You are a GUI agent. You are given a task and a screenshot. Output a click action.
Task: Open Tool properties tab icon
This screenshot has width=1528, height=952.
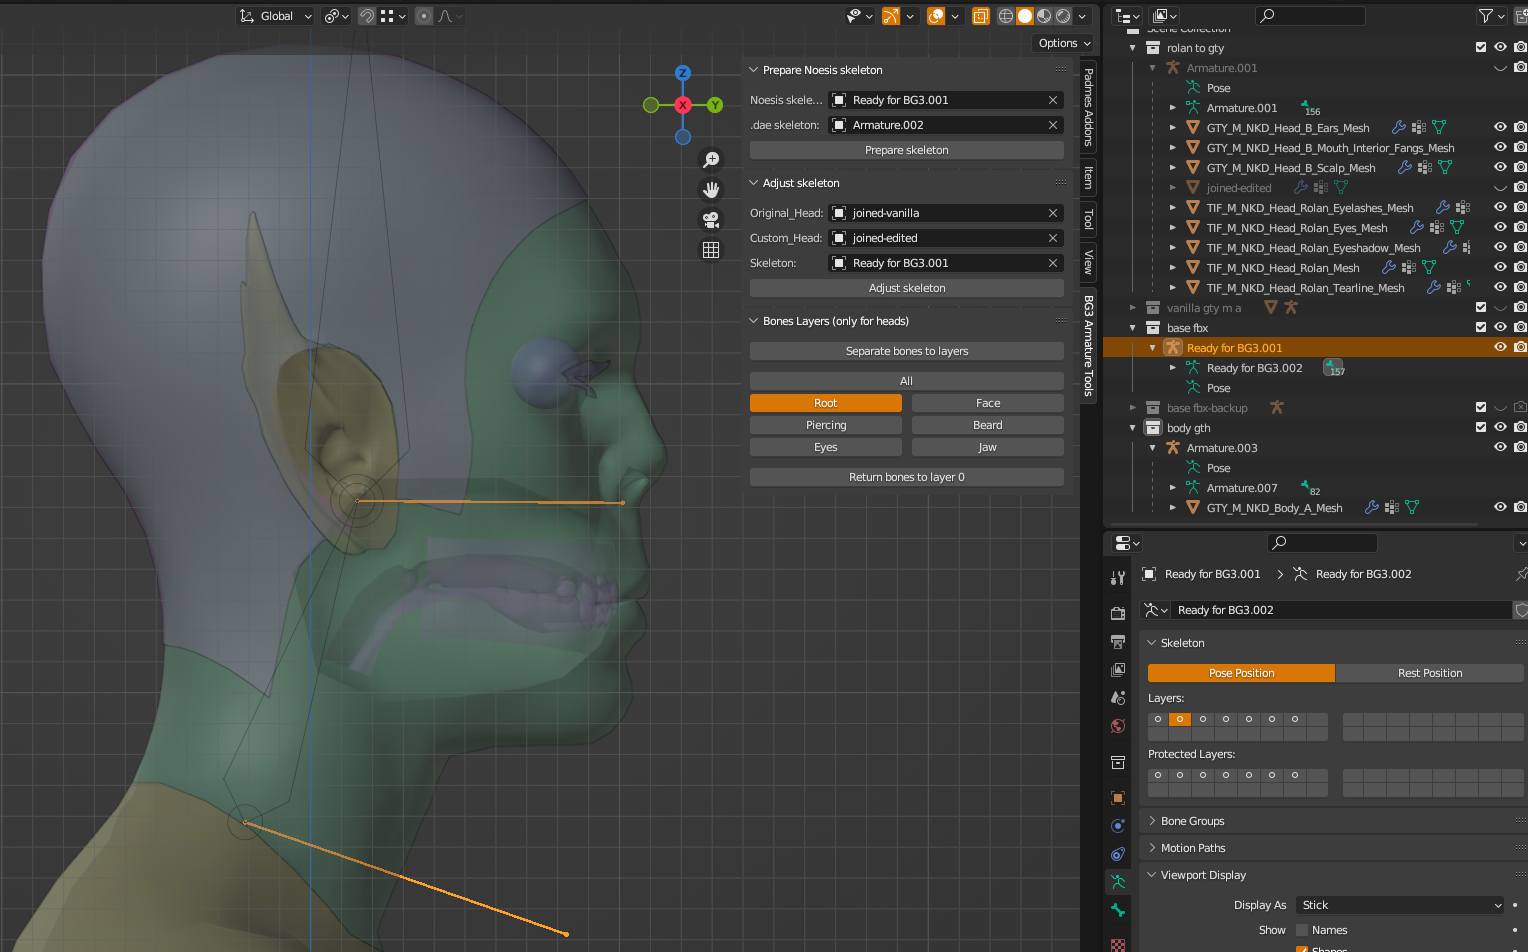1118,578
